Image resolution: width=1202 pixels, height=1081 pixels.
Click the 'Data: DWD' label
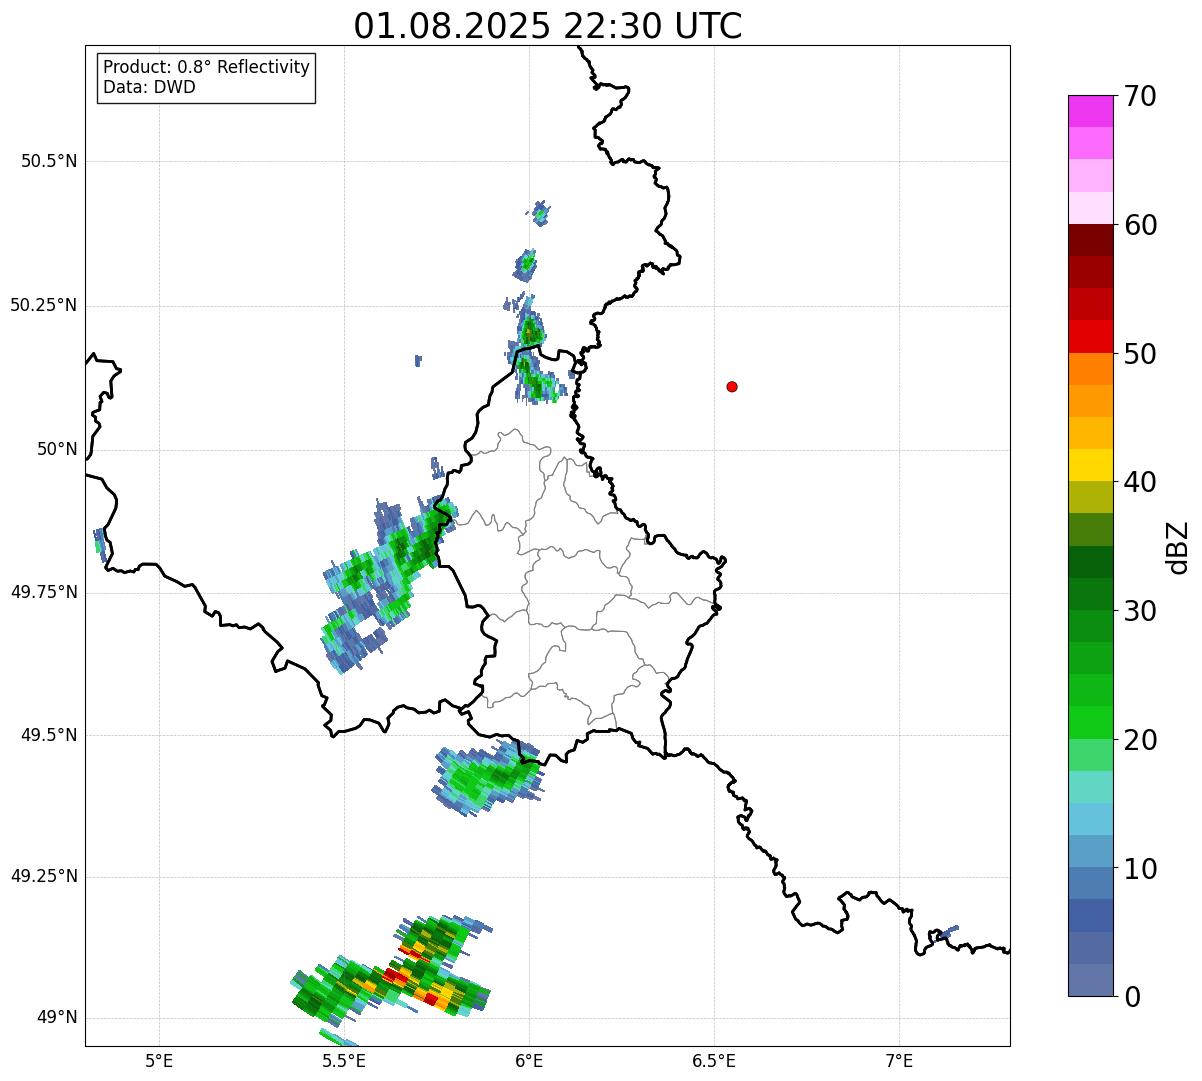149,87
